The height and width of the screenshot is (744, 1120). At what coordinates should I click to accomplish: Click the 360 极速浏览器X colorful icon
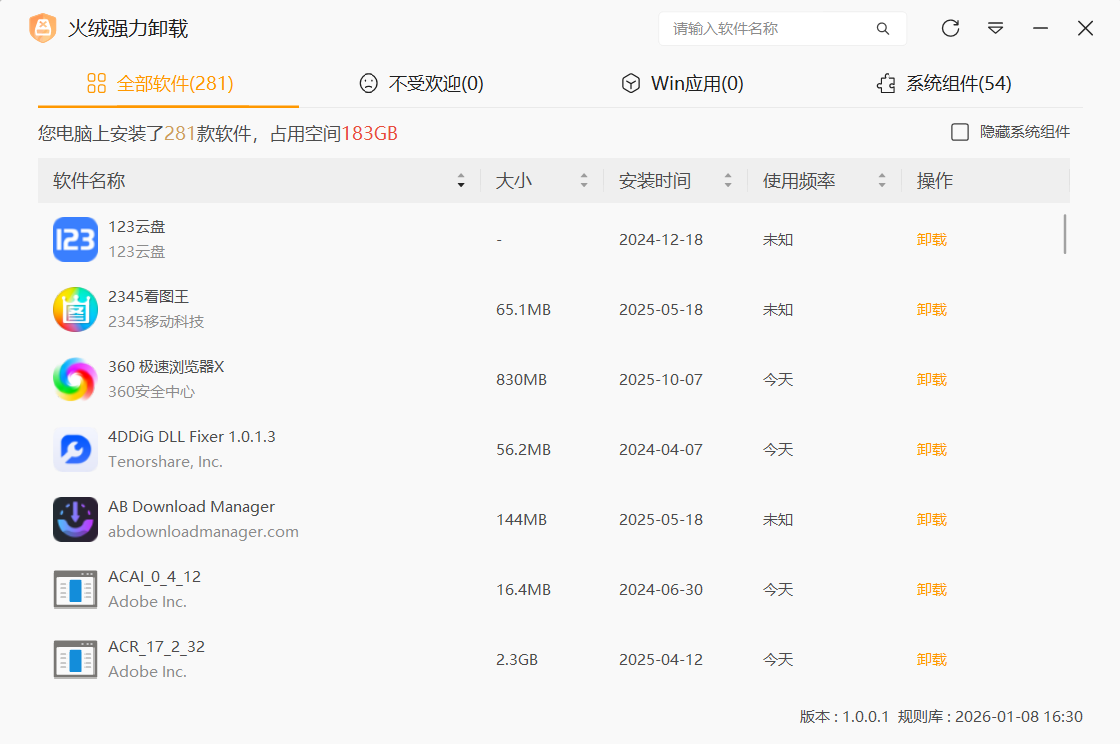75,379
